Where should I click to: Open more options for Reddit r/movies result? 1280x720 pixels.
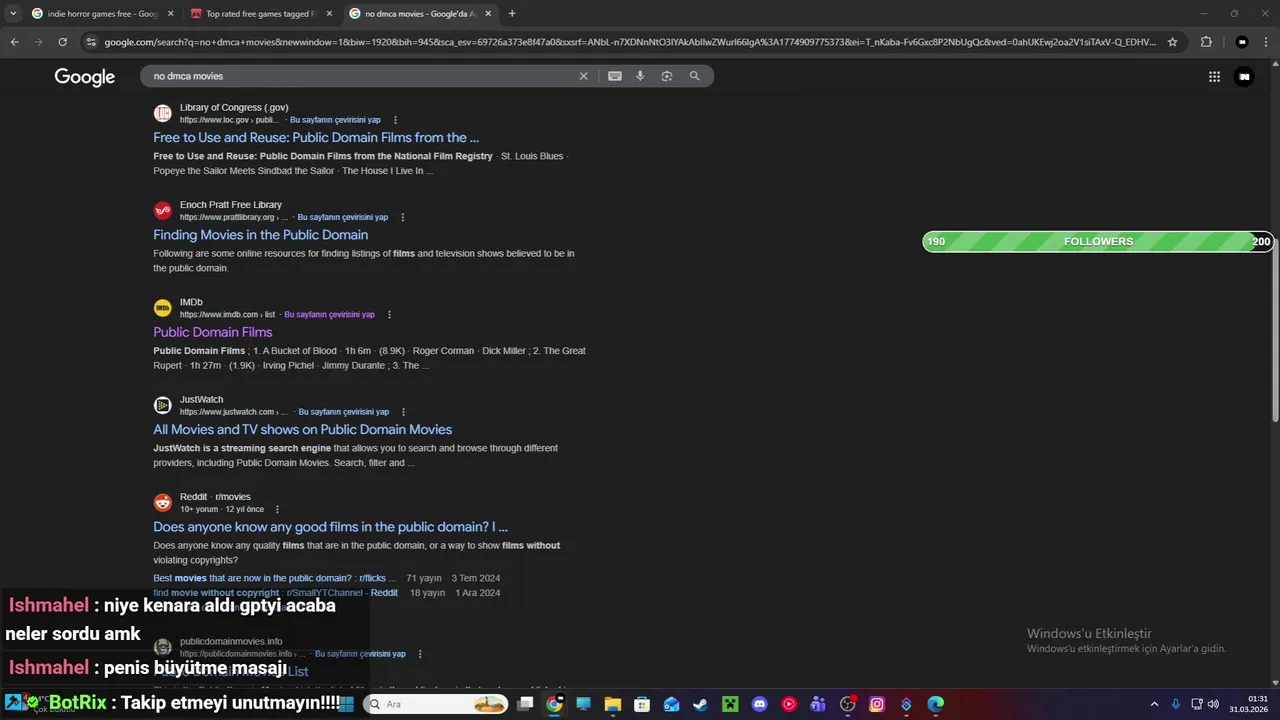pyautogui.click(x=277, y=509)
